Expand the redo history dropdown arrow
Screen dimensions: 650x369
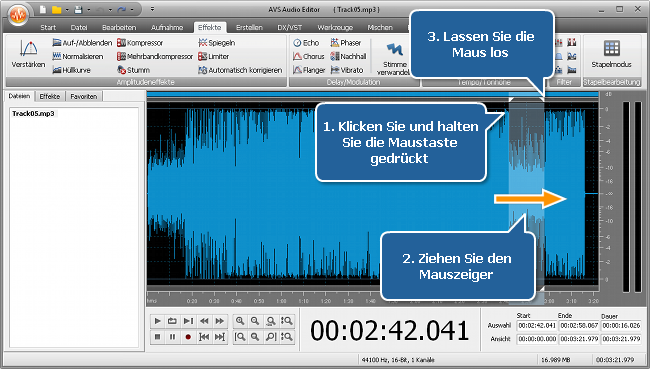(x=132, y=10)
